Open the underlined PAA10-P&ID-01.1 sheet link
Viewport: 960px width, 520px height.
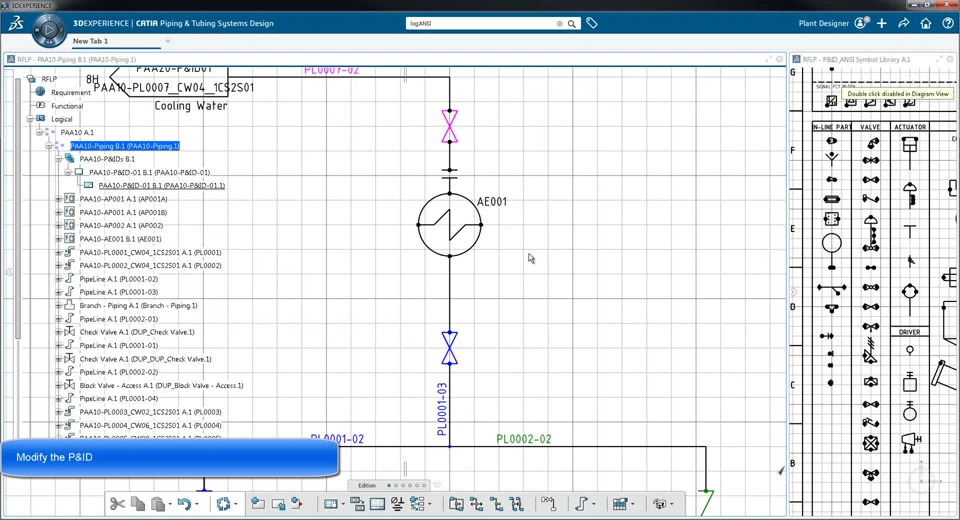click(x=162, y=186)
